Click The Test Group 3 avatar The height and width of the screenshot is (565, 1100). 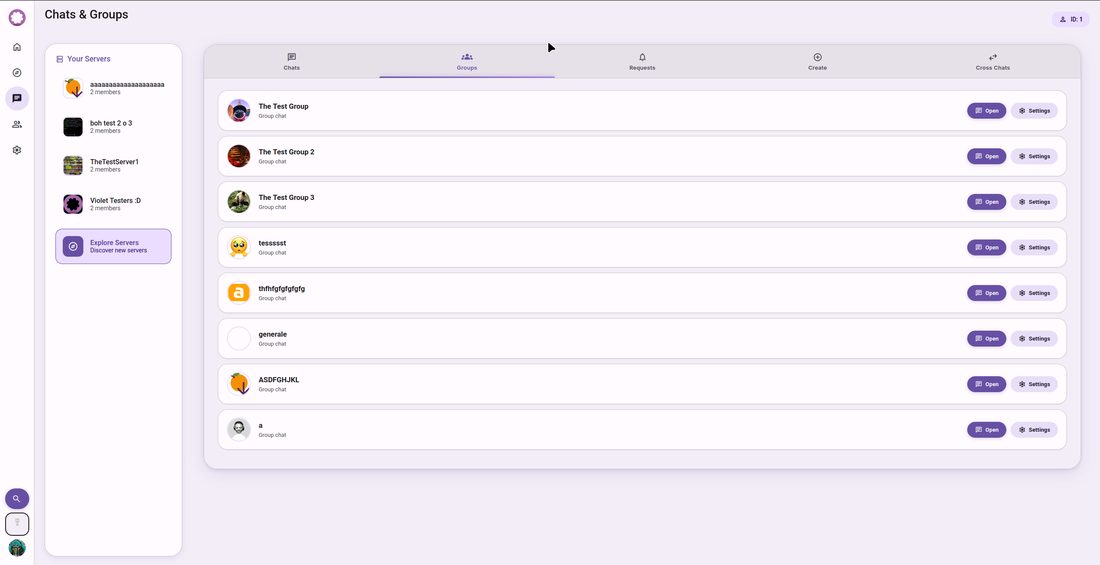(x=239, y=202)
